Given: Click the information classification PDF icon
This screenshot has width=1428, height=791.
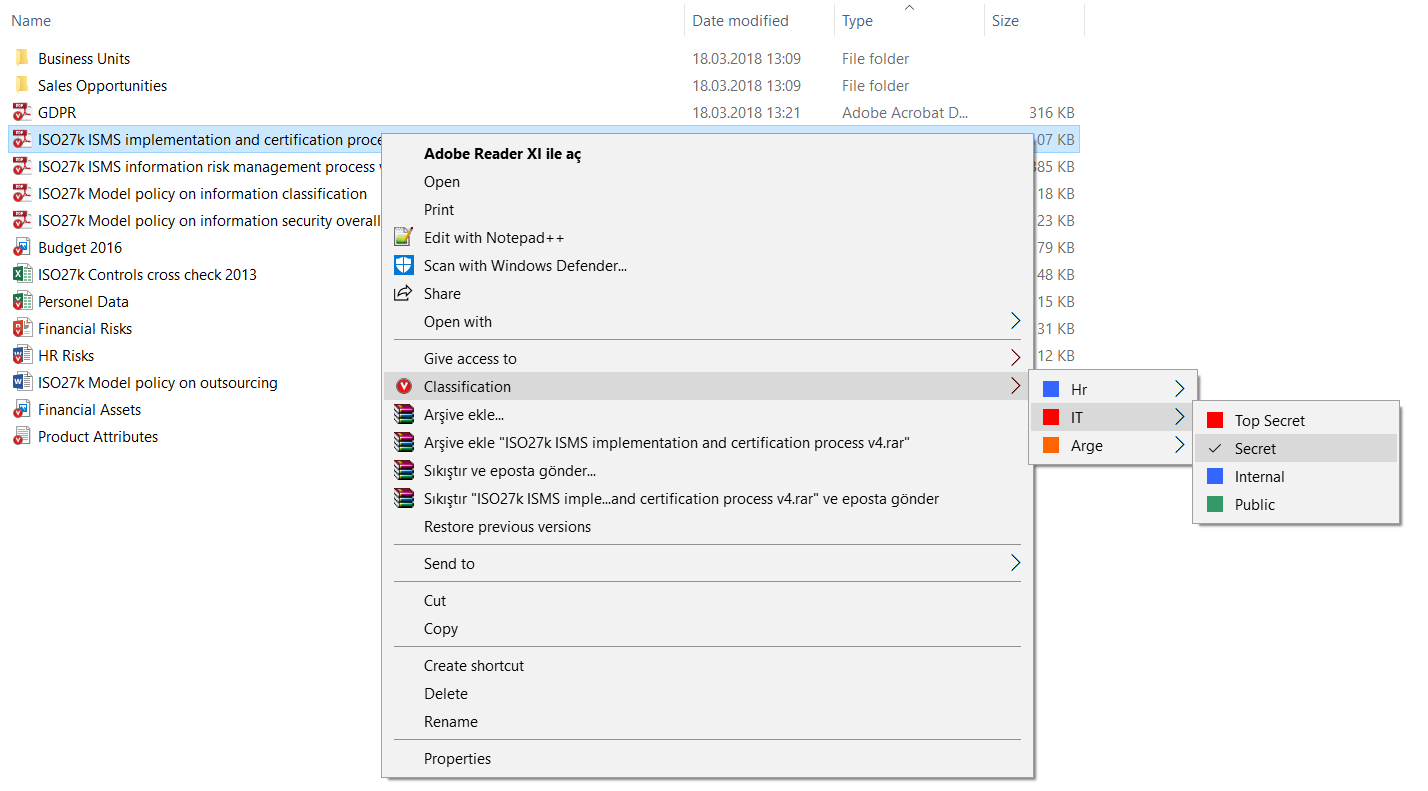Looking at the screenshot, I should [x=22, y=193].
